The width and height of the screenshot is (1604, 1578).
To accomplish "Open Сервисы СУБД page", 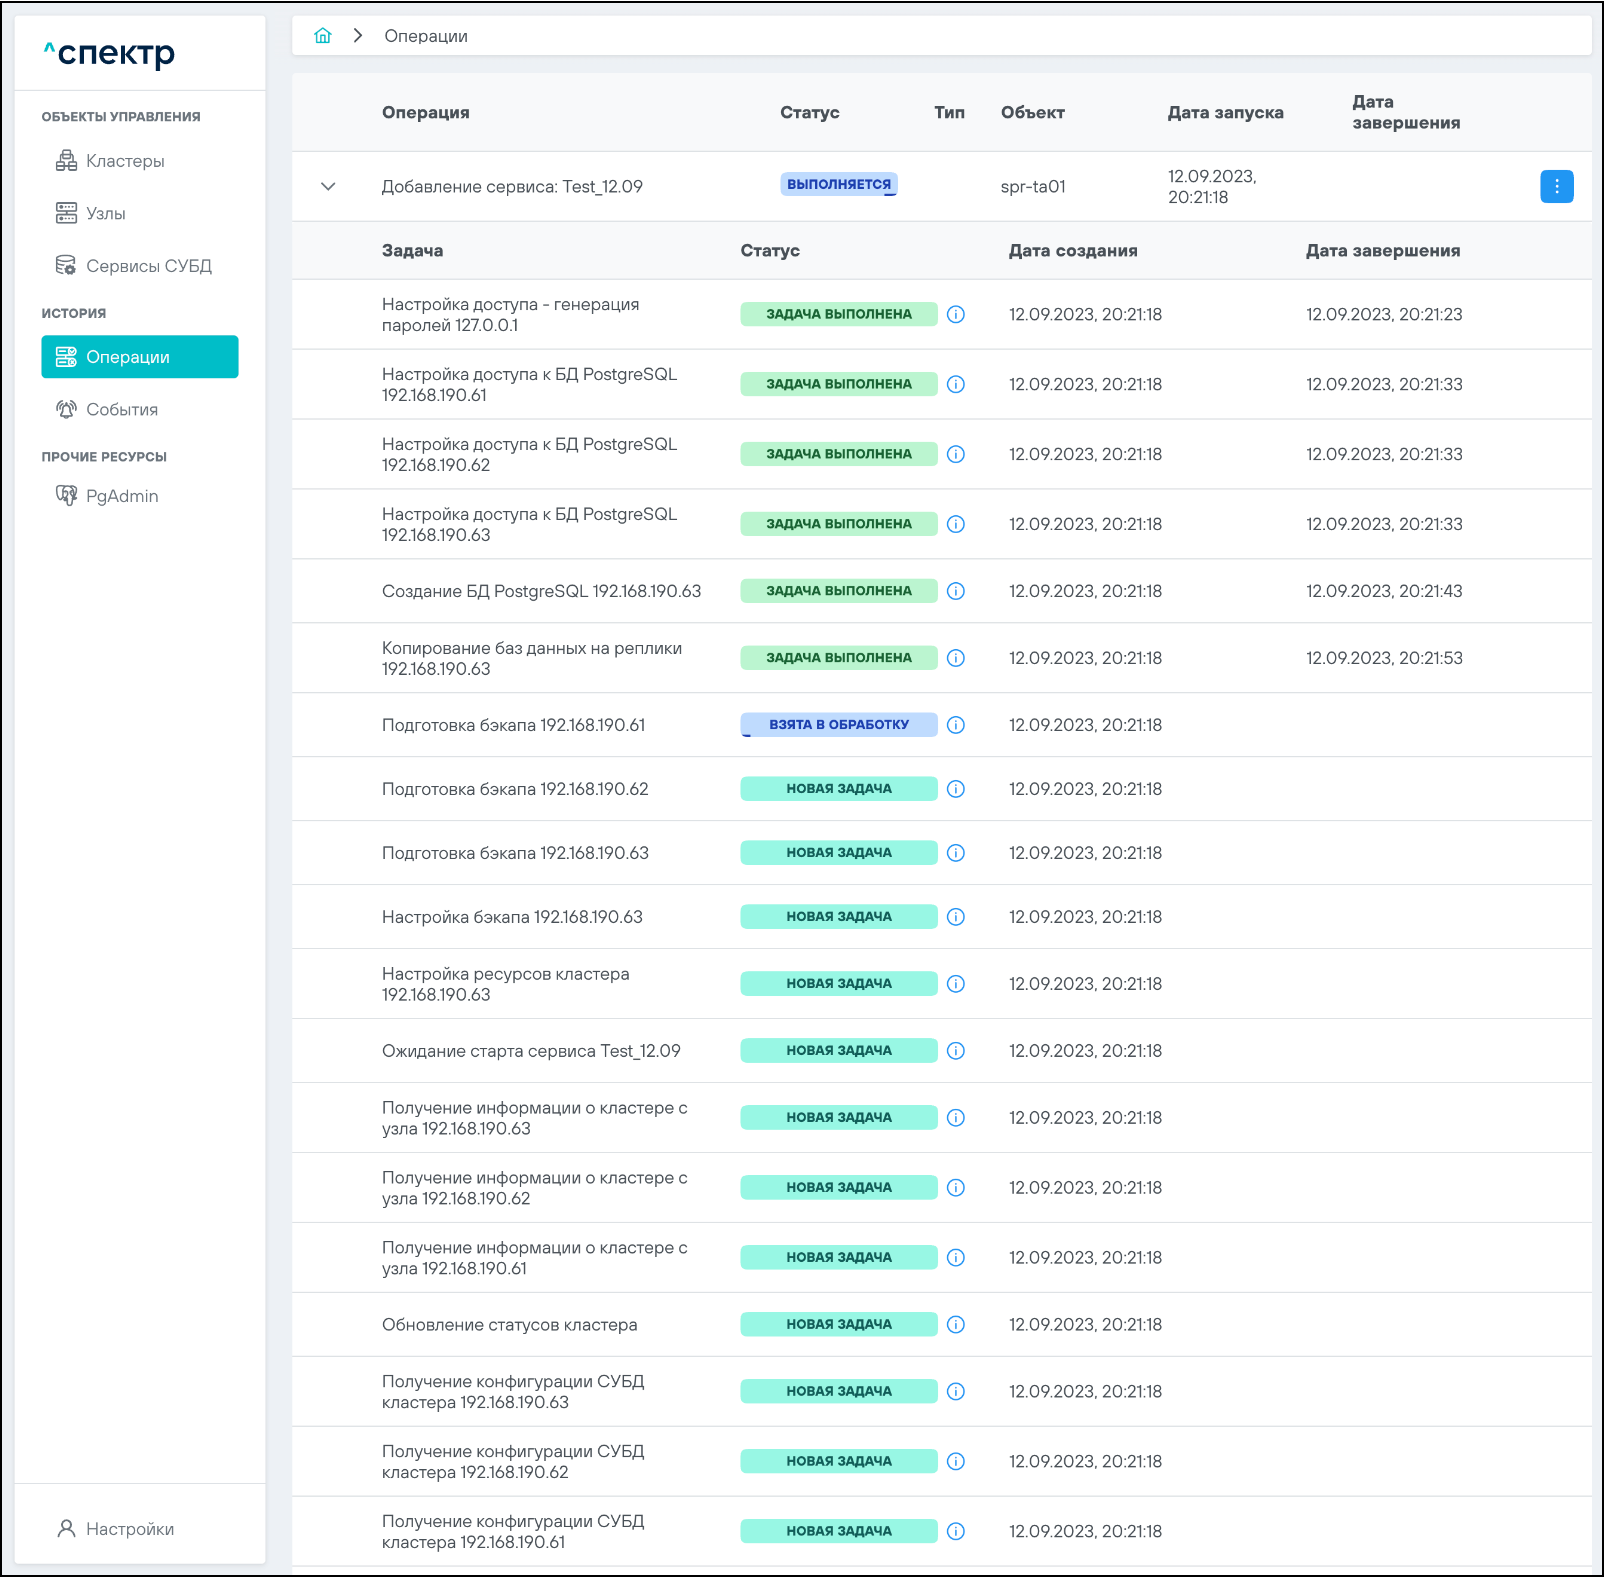I will click(x=148, y=266).
